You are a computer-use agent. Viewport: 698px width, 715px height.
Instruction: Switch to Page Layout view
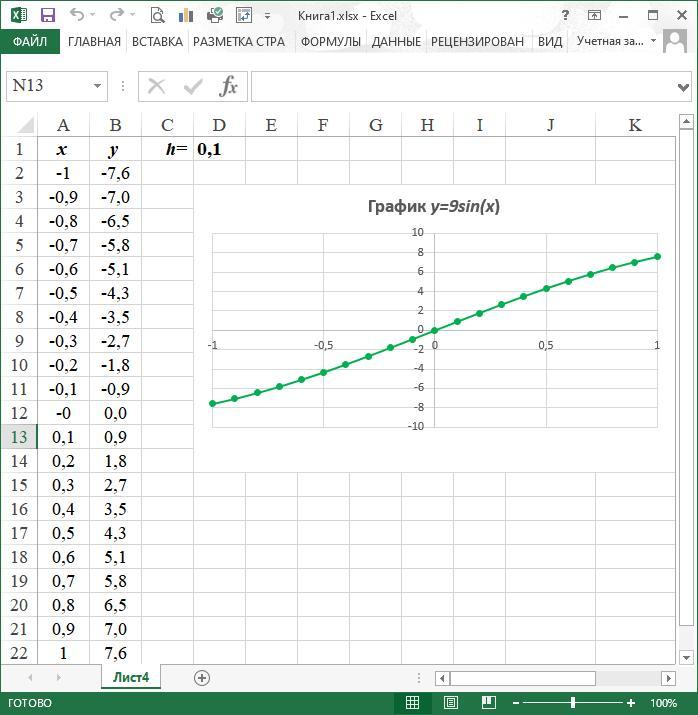(x=450, y=703)
